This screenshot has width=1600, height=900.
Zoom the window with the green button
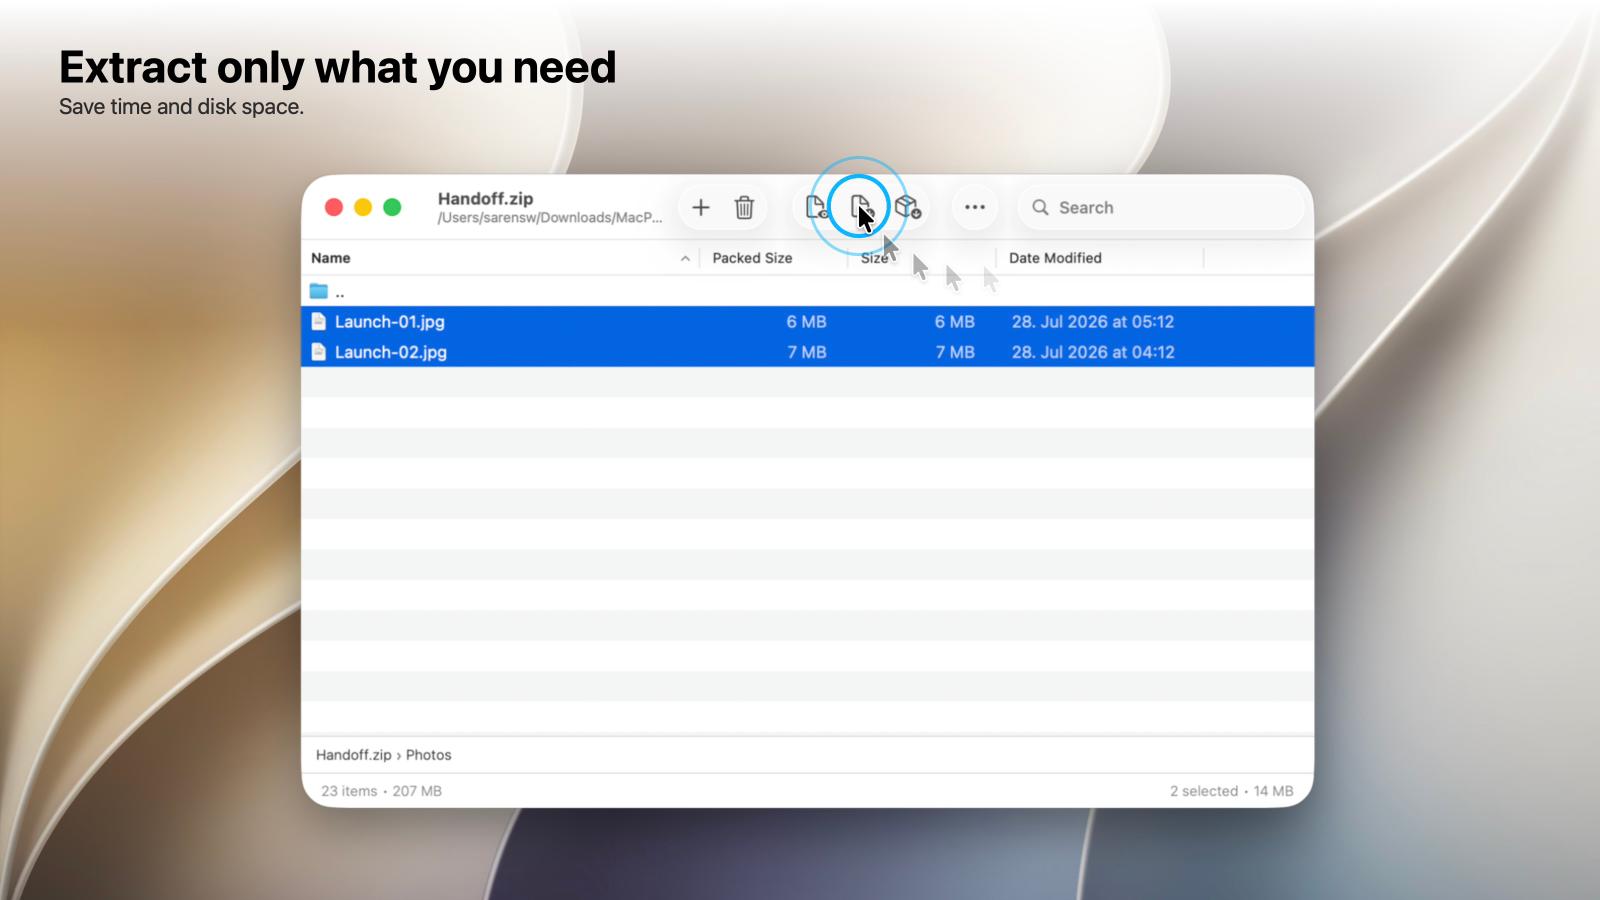click(x=392, y=207)
